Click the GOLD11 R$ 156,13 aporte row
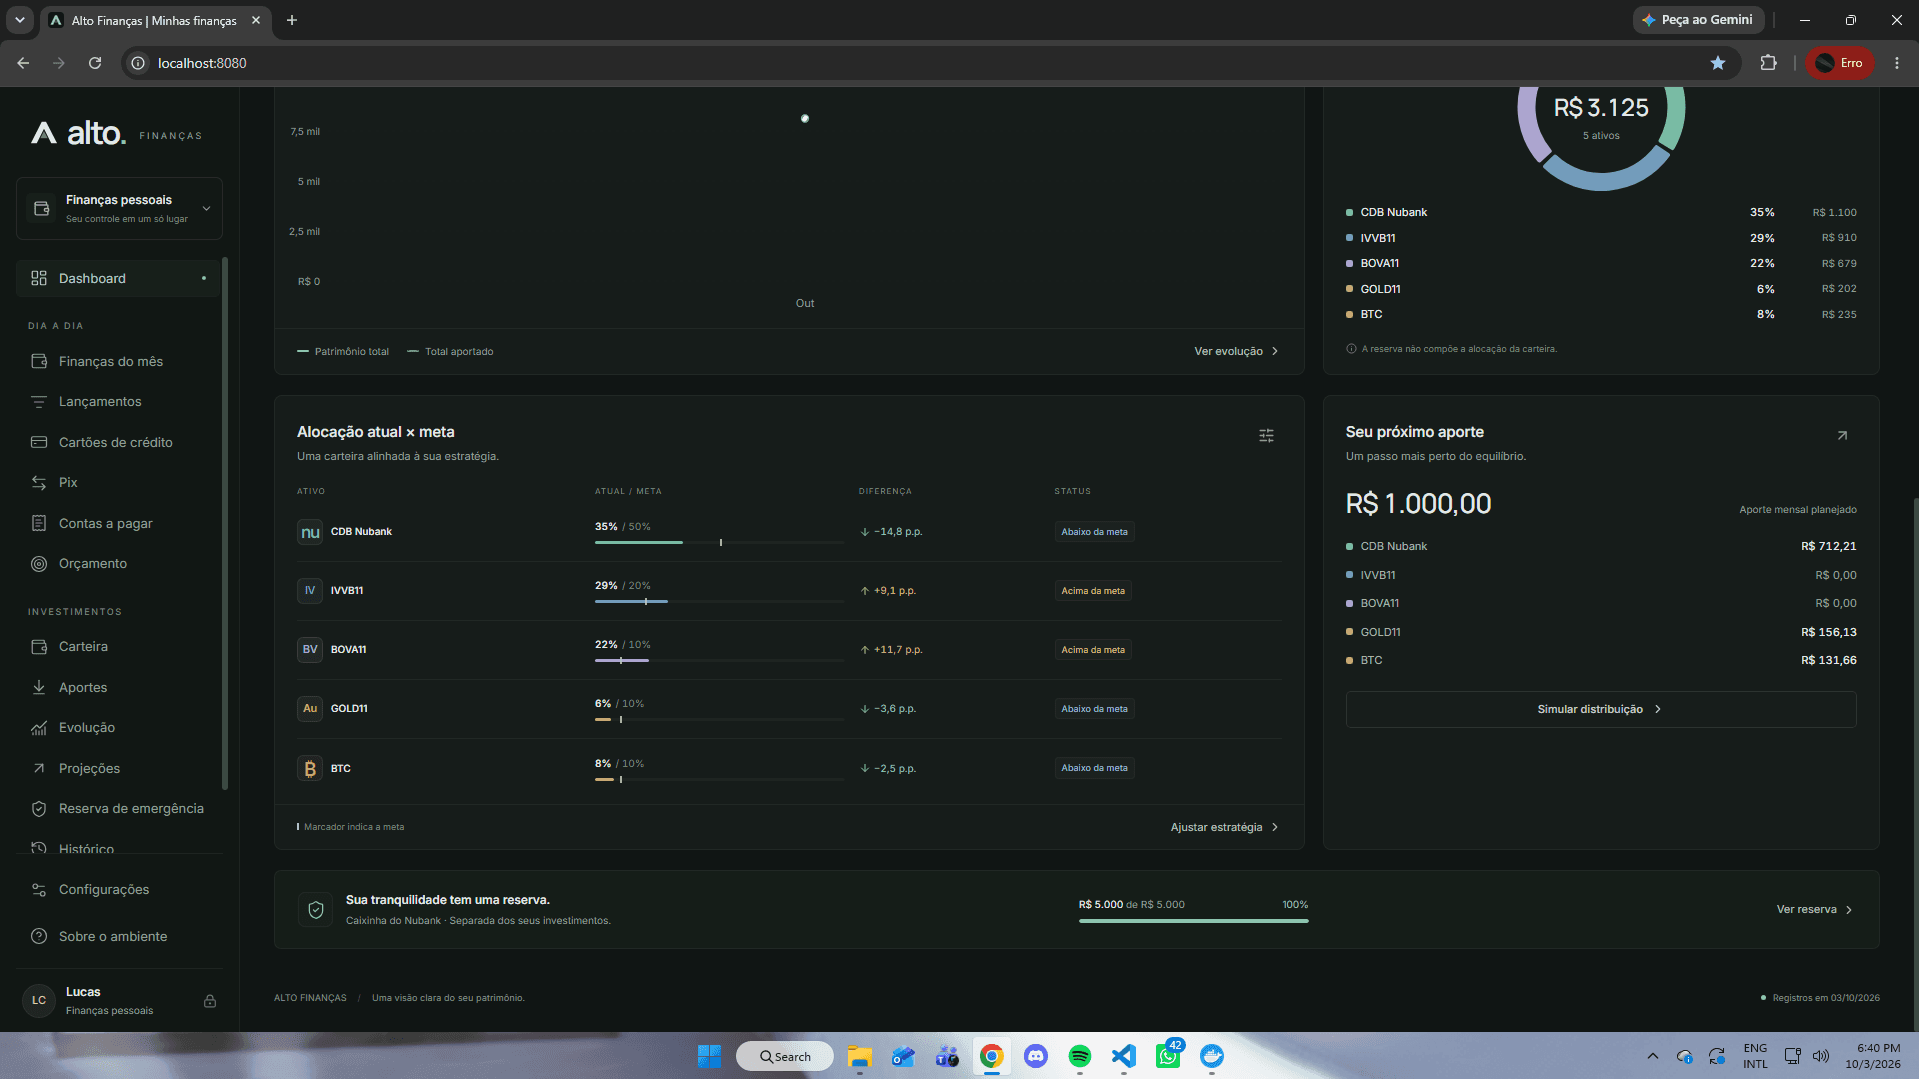 coord(1601,632)
